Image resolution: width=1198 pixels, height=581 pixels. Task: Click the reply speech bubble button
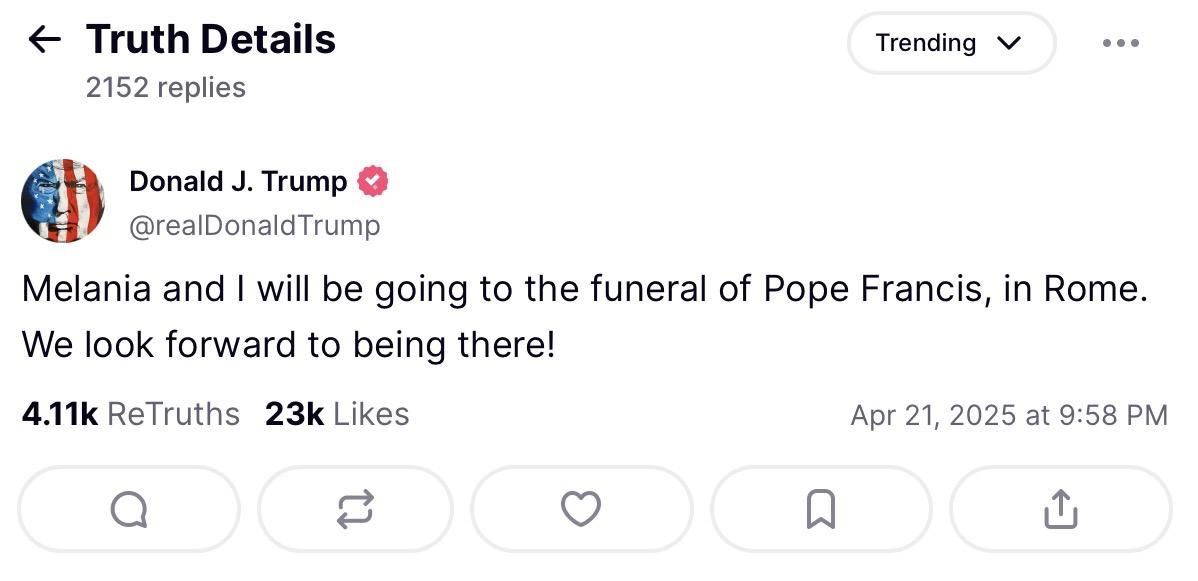pyautogui.click(x=128, y=509)
